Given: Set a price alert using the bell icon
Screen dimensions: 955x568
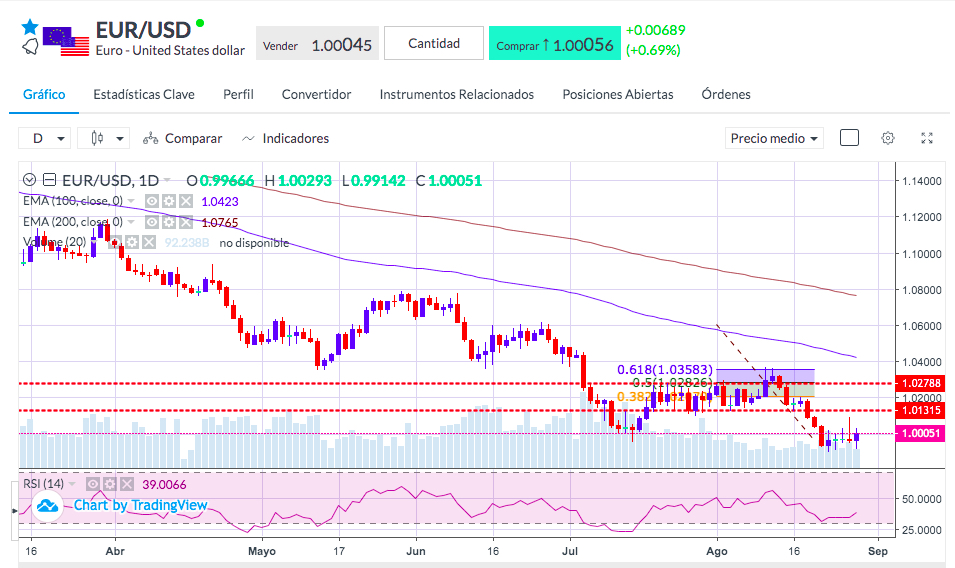Looking at the screenshot, I should [x=30, y=47].
